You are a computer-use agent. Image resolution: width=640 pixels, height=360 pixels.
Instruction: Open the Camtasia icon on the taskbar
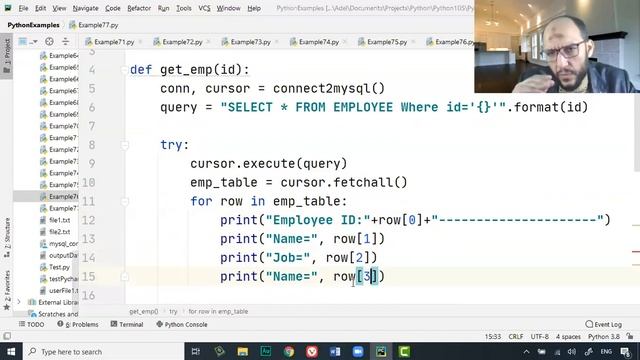[x=404, y=352]
